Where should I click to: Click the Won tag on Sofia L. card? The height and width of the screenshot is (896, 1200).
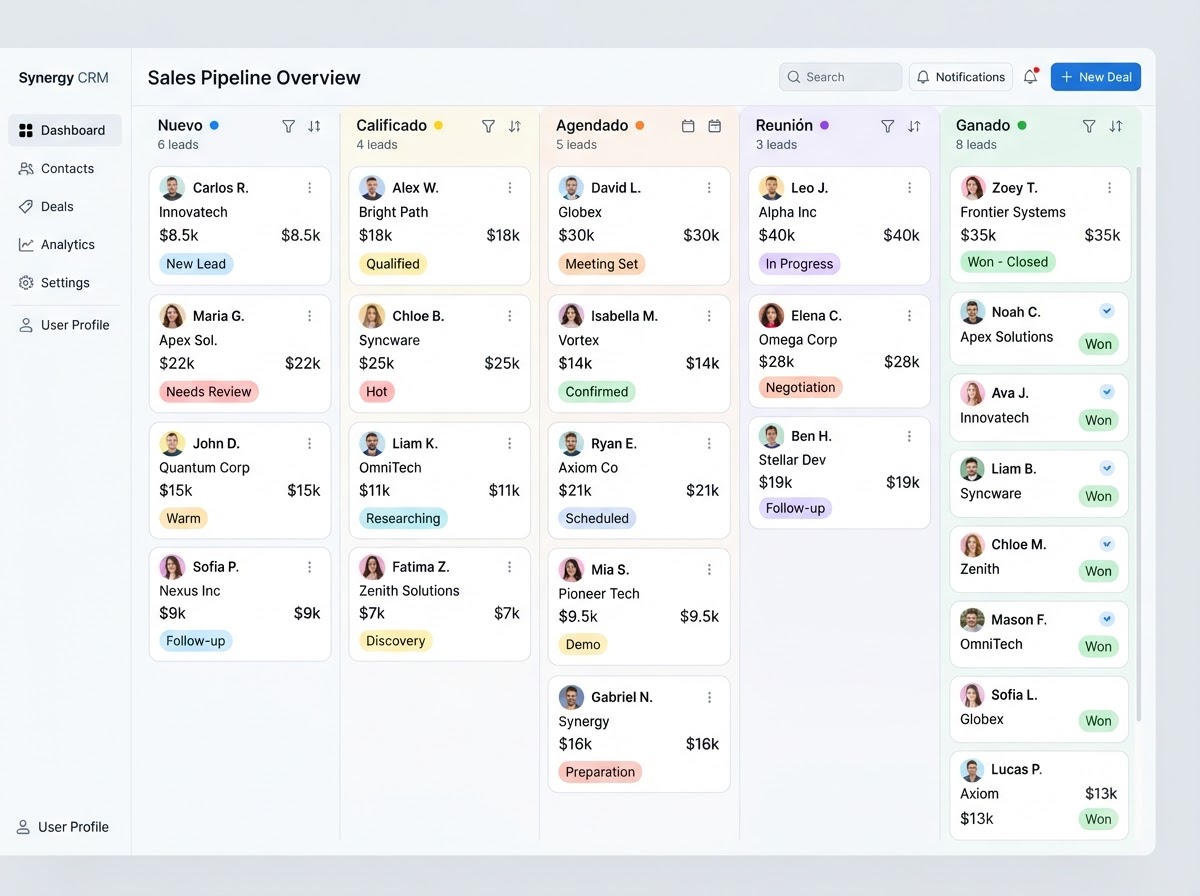click(x=1098, y=721)
